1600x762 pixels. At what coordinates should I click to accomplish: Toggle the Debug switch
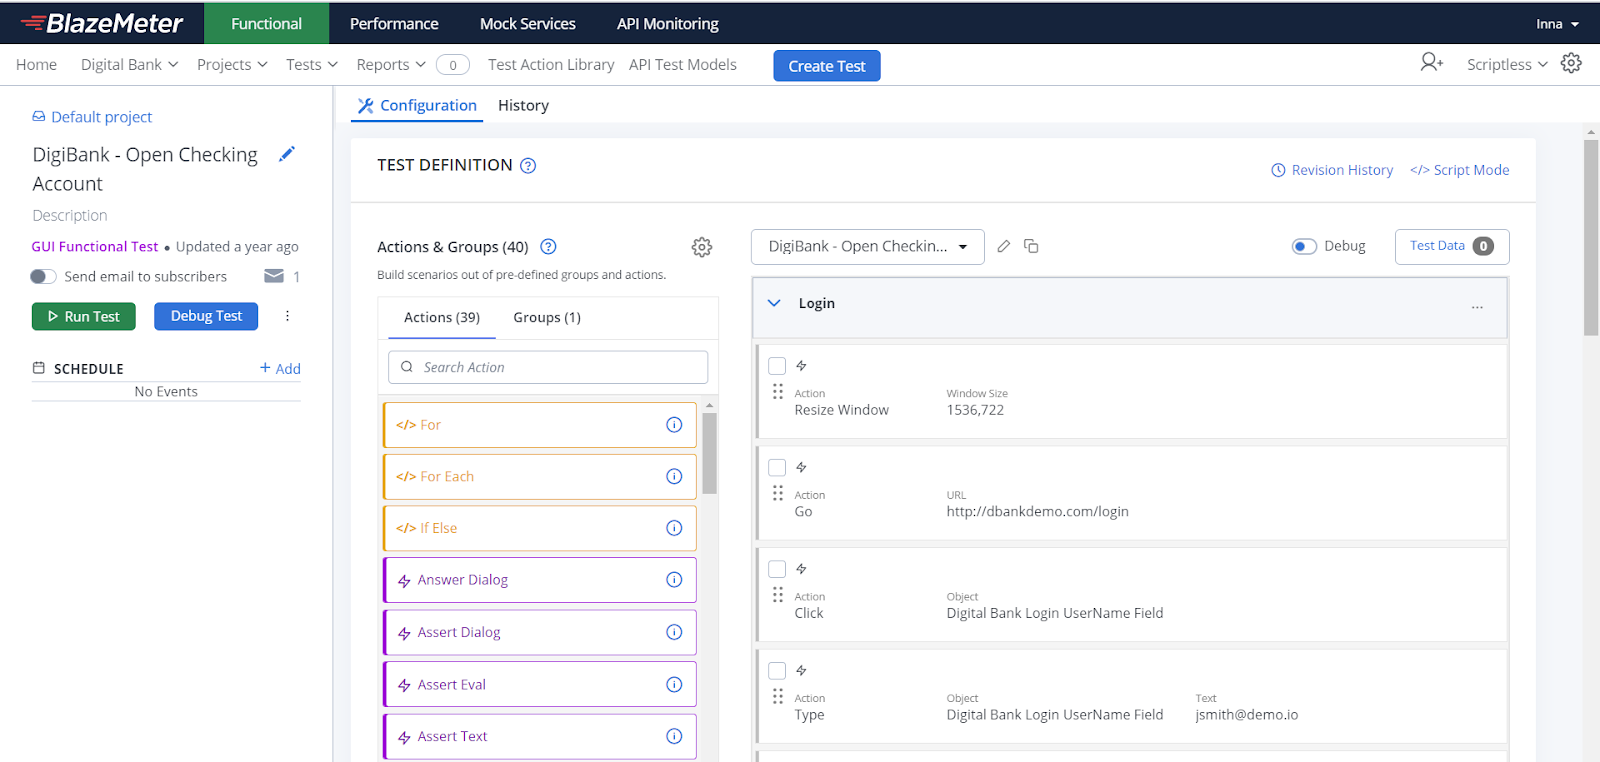1304,246
